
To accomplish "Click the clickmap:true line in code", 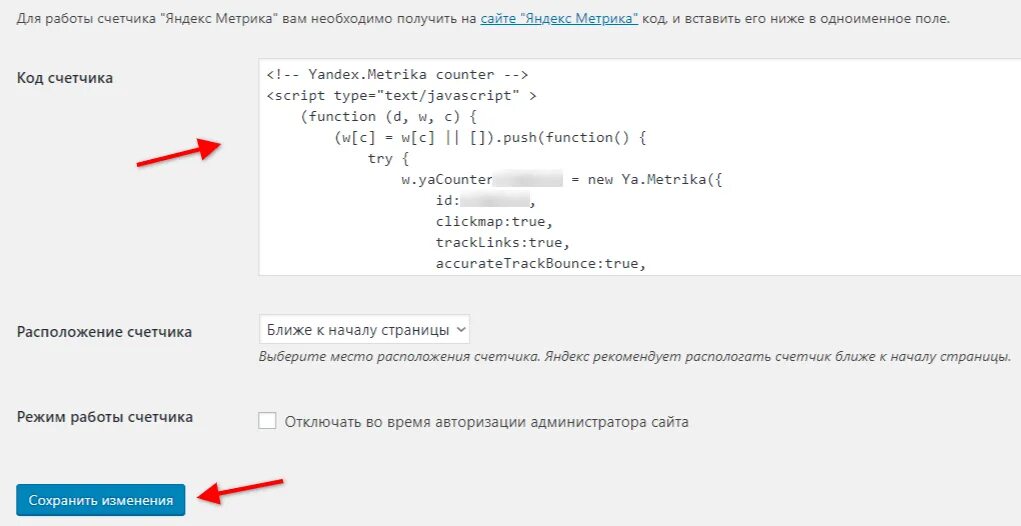I will pos(494,221).
